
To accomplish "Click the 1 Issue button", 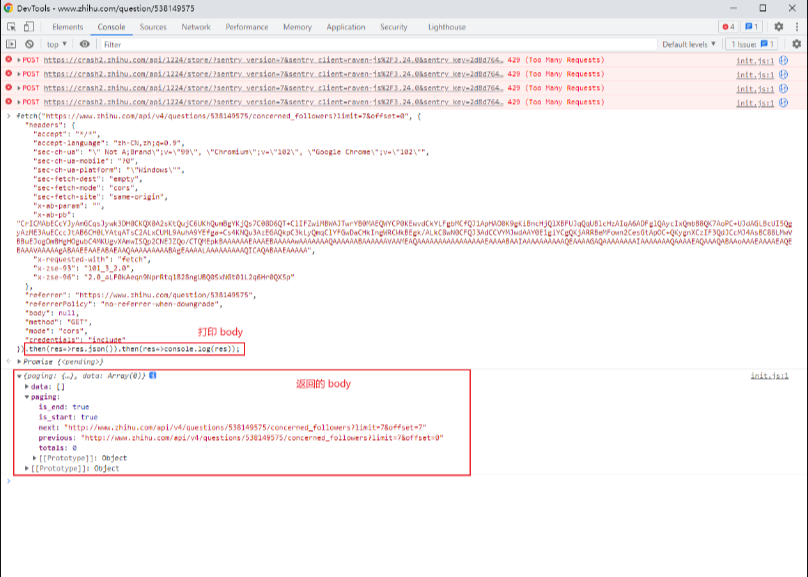I will tap(752, 44).
